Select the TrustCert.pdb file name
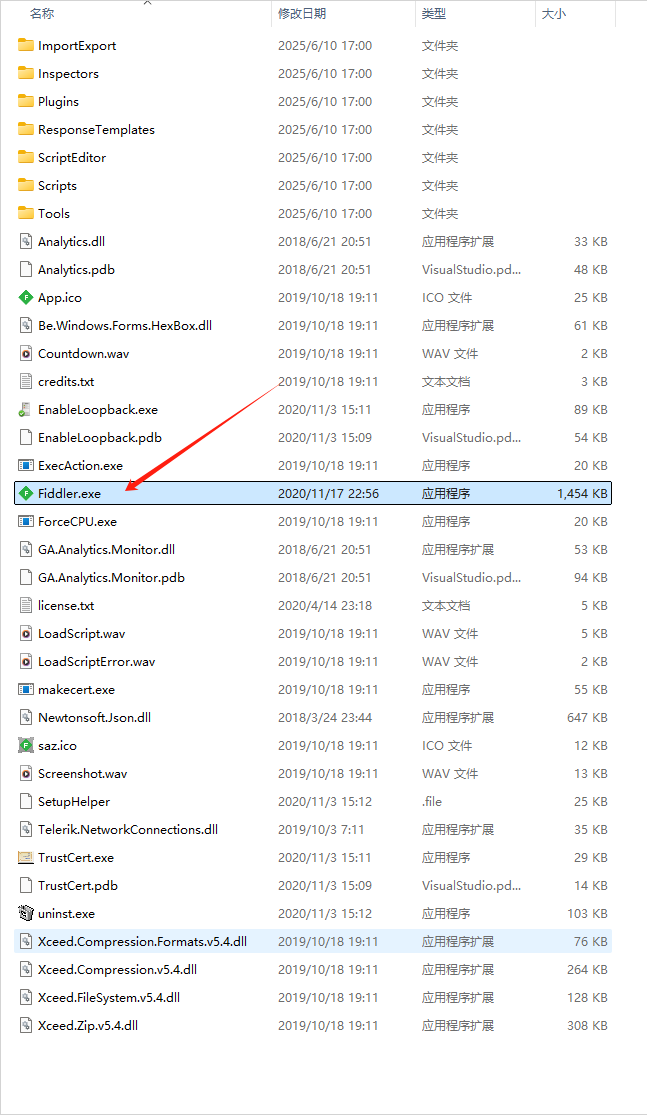 tap(78, 885)
